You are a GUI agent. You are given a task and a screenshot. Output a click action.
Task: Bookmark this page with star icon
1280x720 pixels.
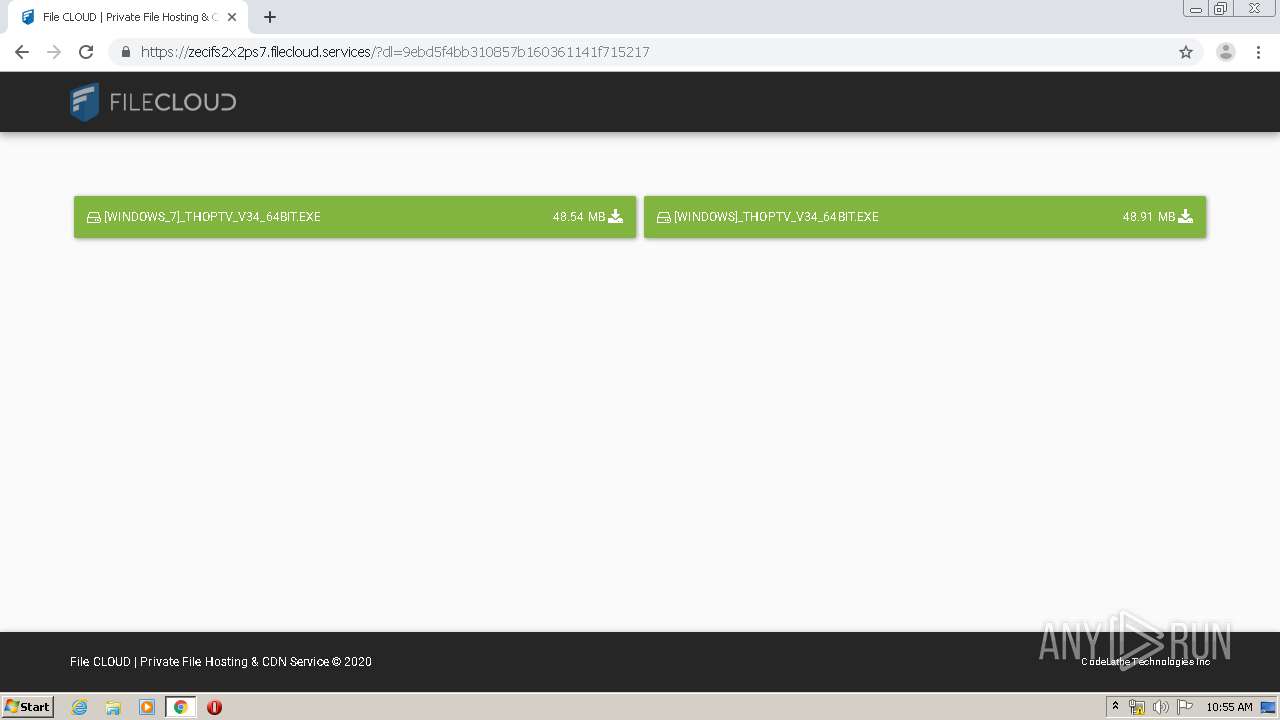1186,52
